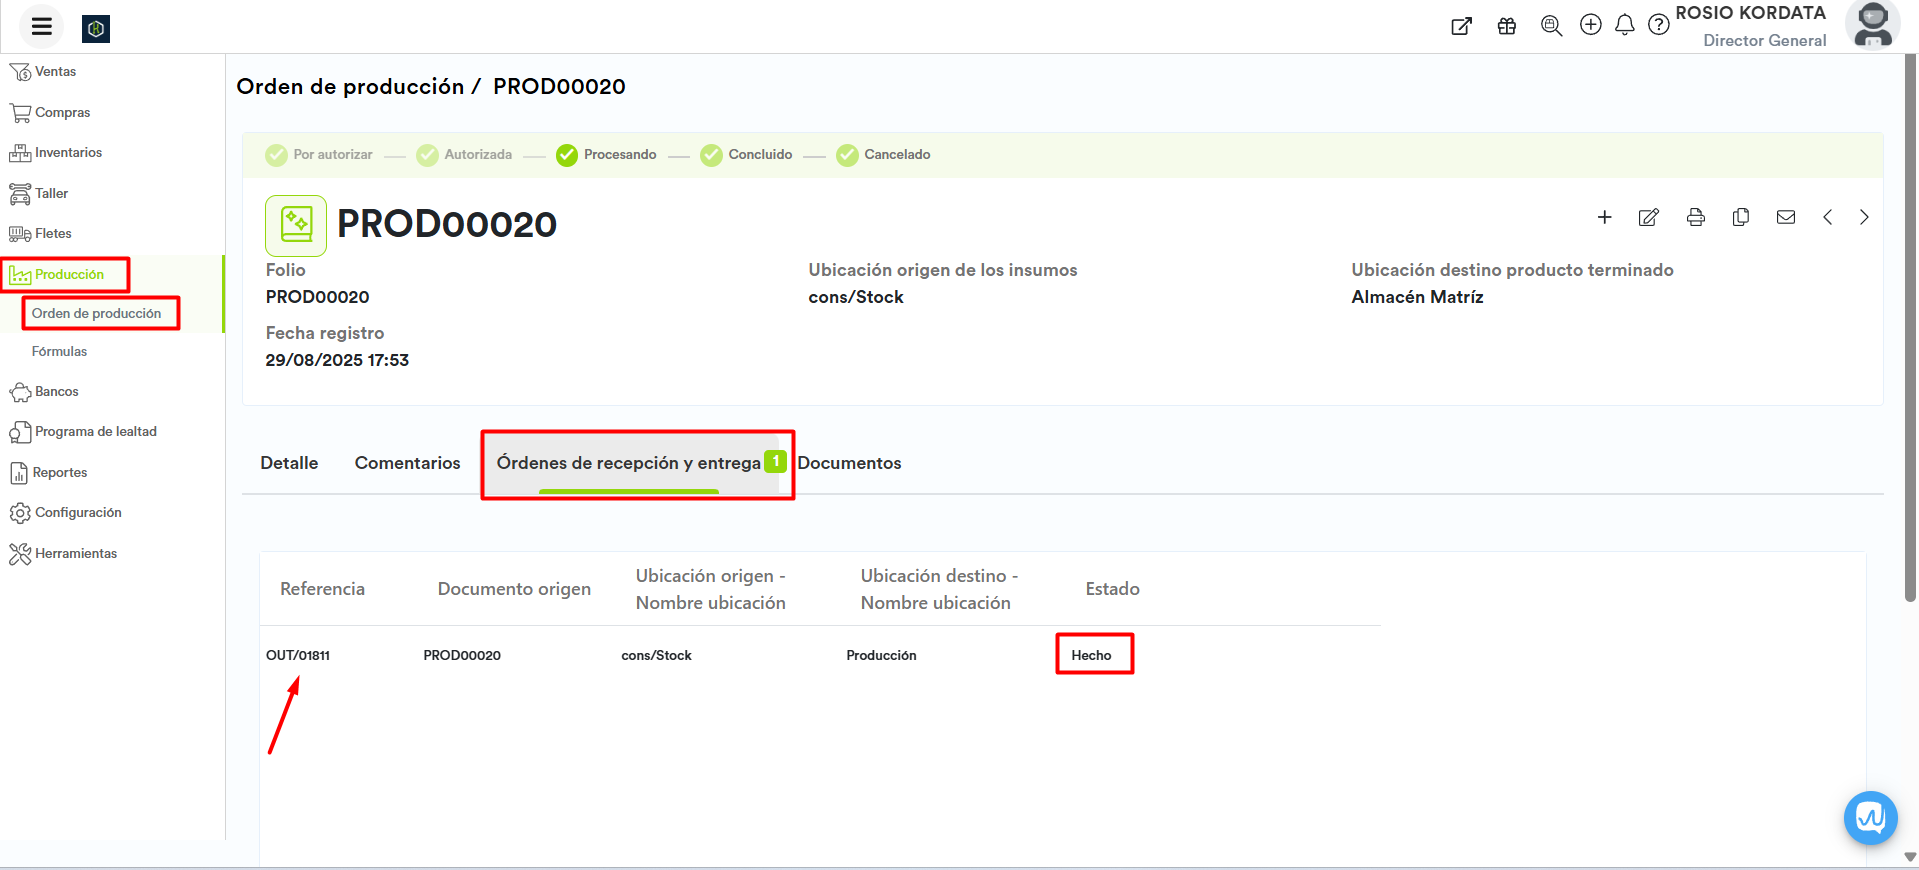Click the page vertical scrollbar
This screenshot has height=870, width=1919.
click(x=1910, y=330)
